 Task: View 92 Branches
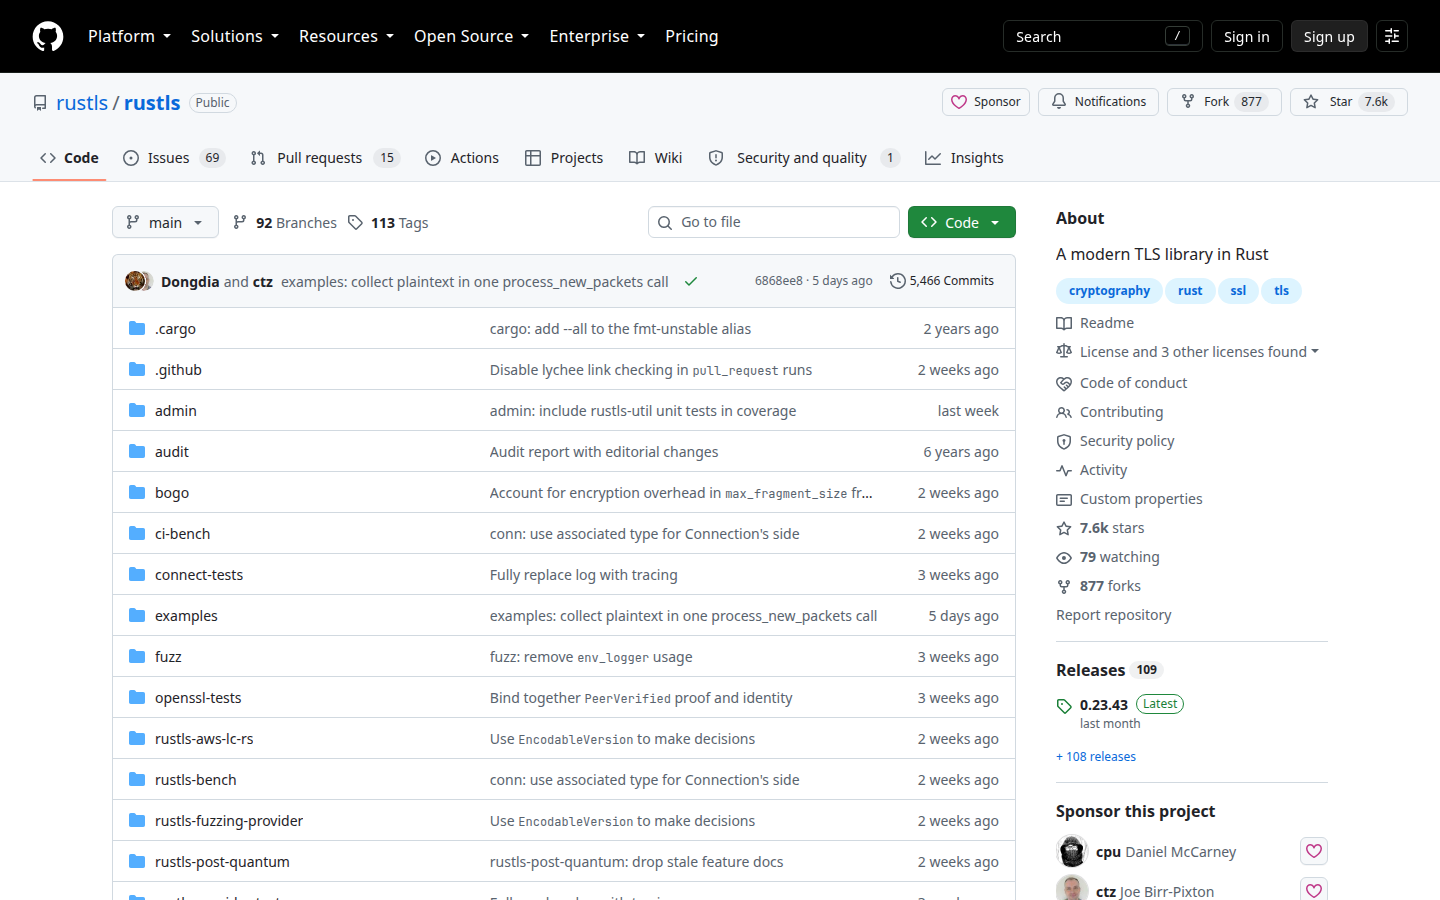285,223
